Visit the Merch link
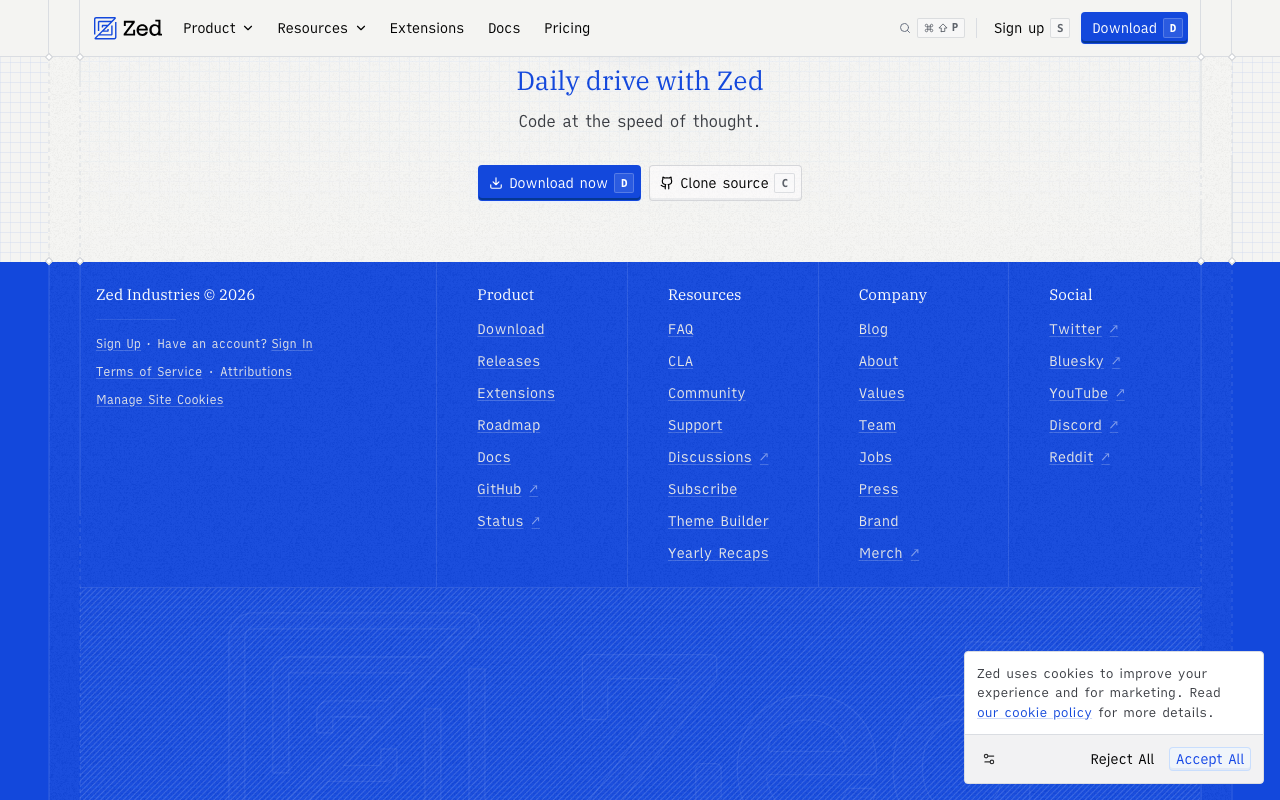 click(x=880, y=553)
